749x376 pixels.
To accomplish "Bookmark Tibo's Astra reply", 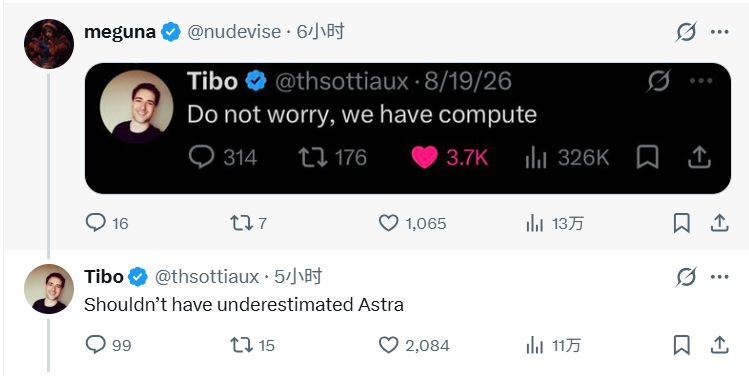I will [682, 345].
